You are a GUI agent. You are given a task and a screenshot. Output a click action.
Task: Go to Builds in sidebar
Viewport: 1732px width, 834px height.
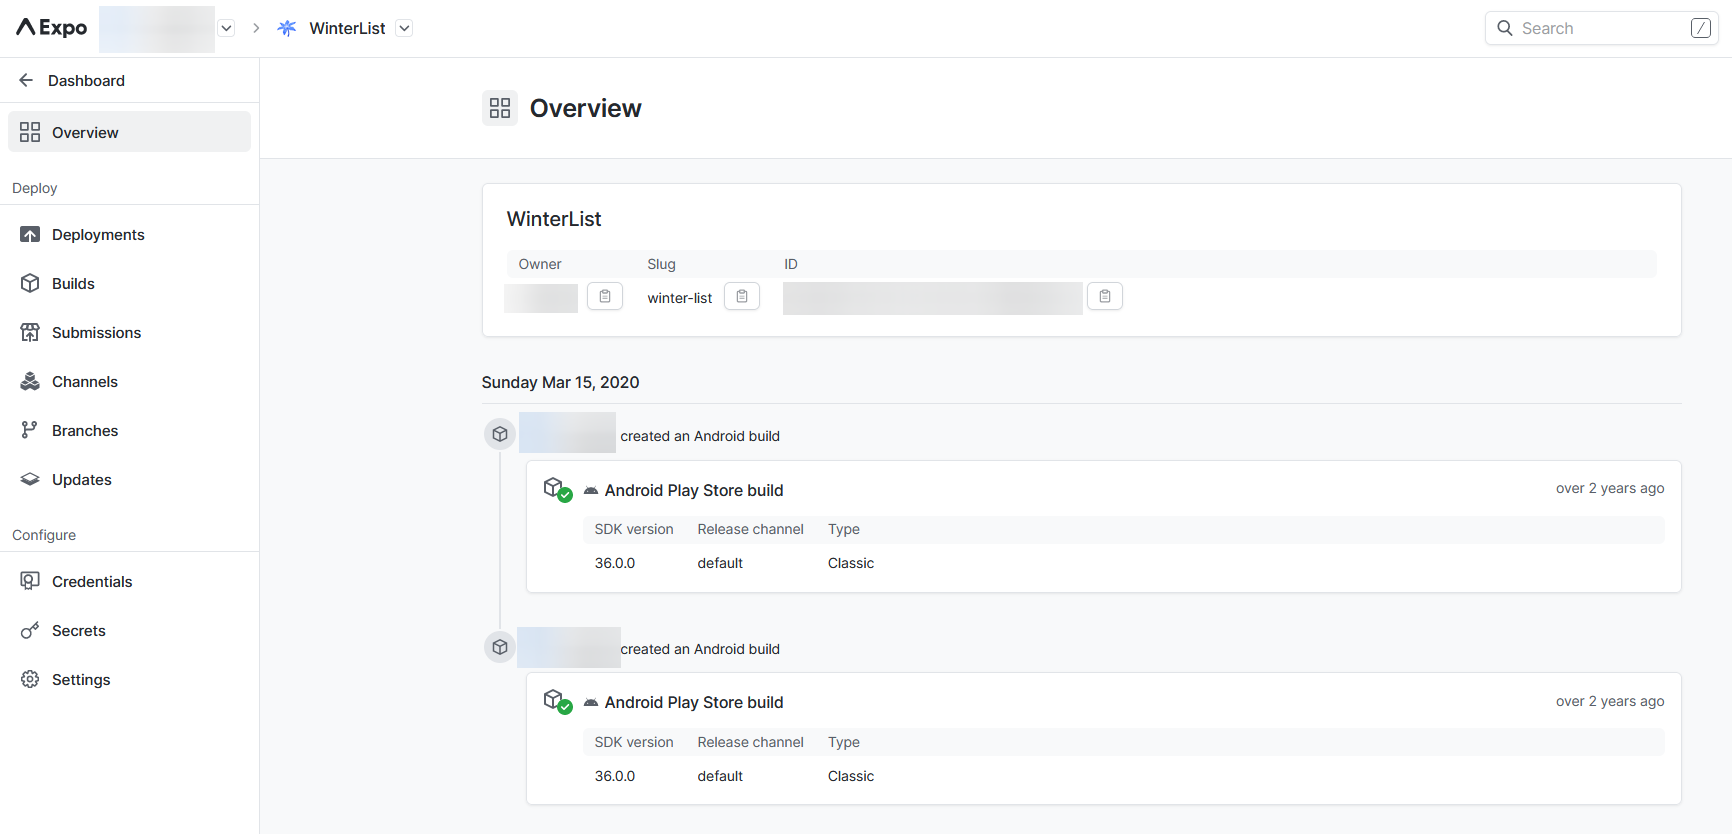point(73,284)
